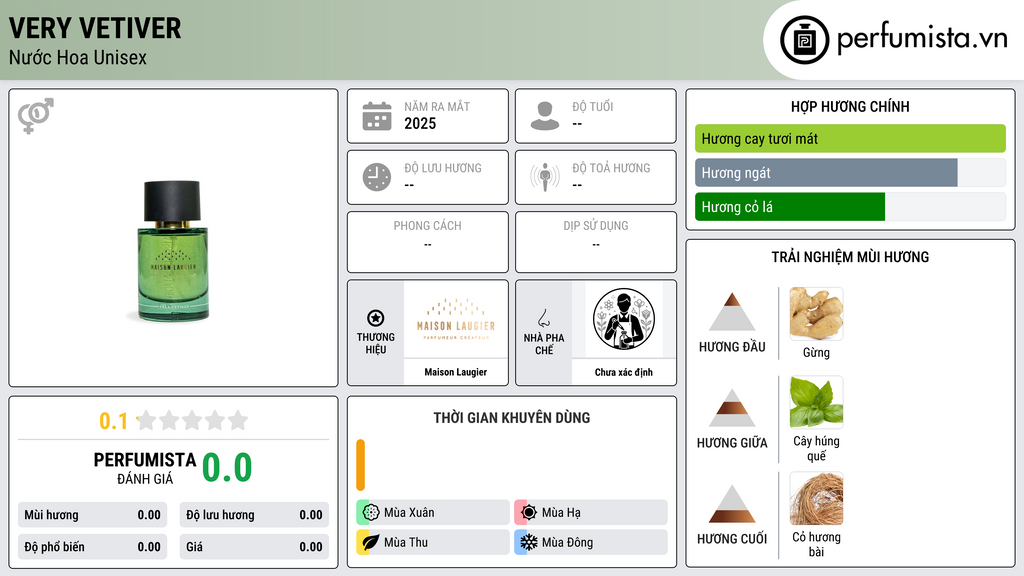The height and width of the screenshot is (576, 1024).
Task: Click the Mùi hương 0.00 score row
Action: tap(93, 515)
